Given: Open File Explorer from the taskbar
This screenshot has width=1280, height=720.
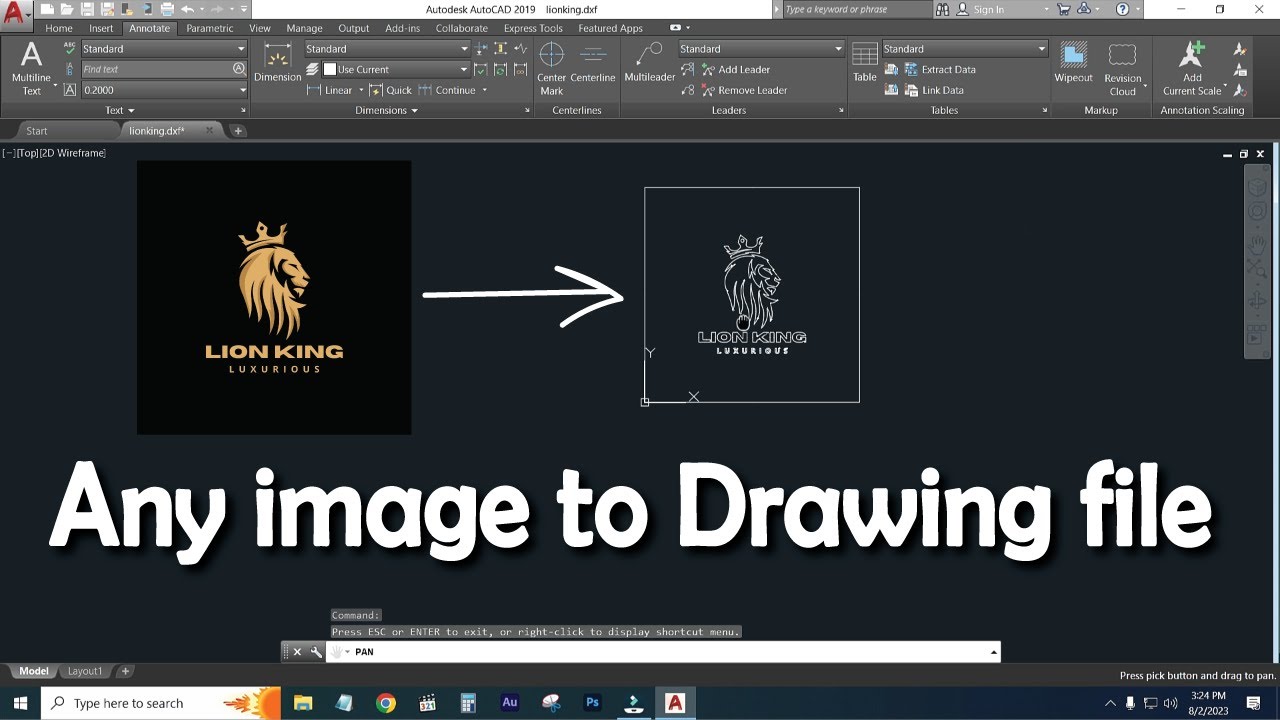Looking at the screenshot, I should 303,703.
